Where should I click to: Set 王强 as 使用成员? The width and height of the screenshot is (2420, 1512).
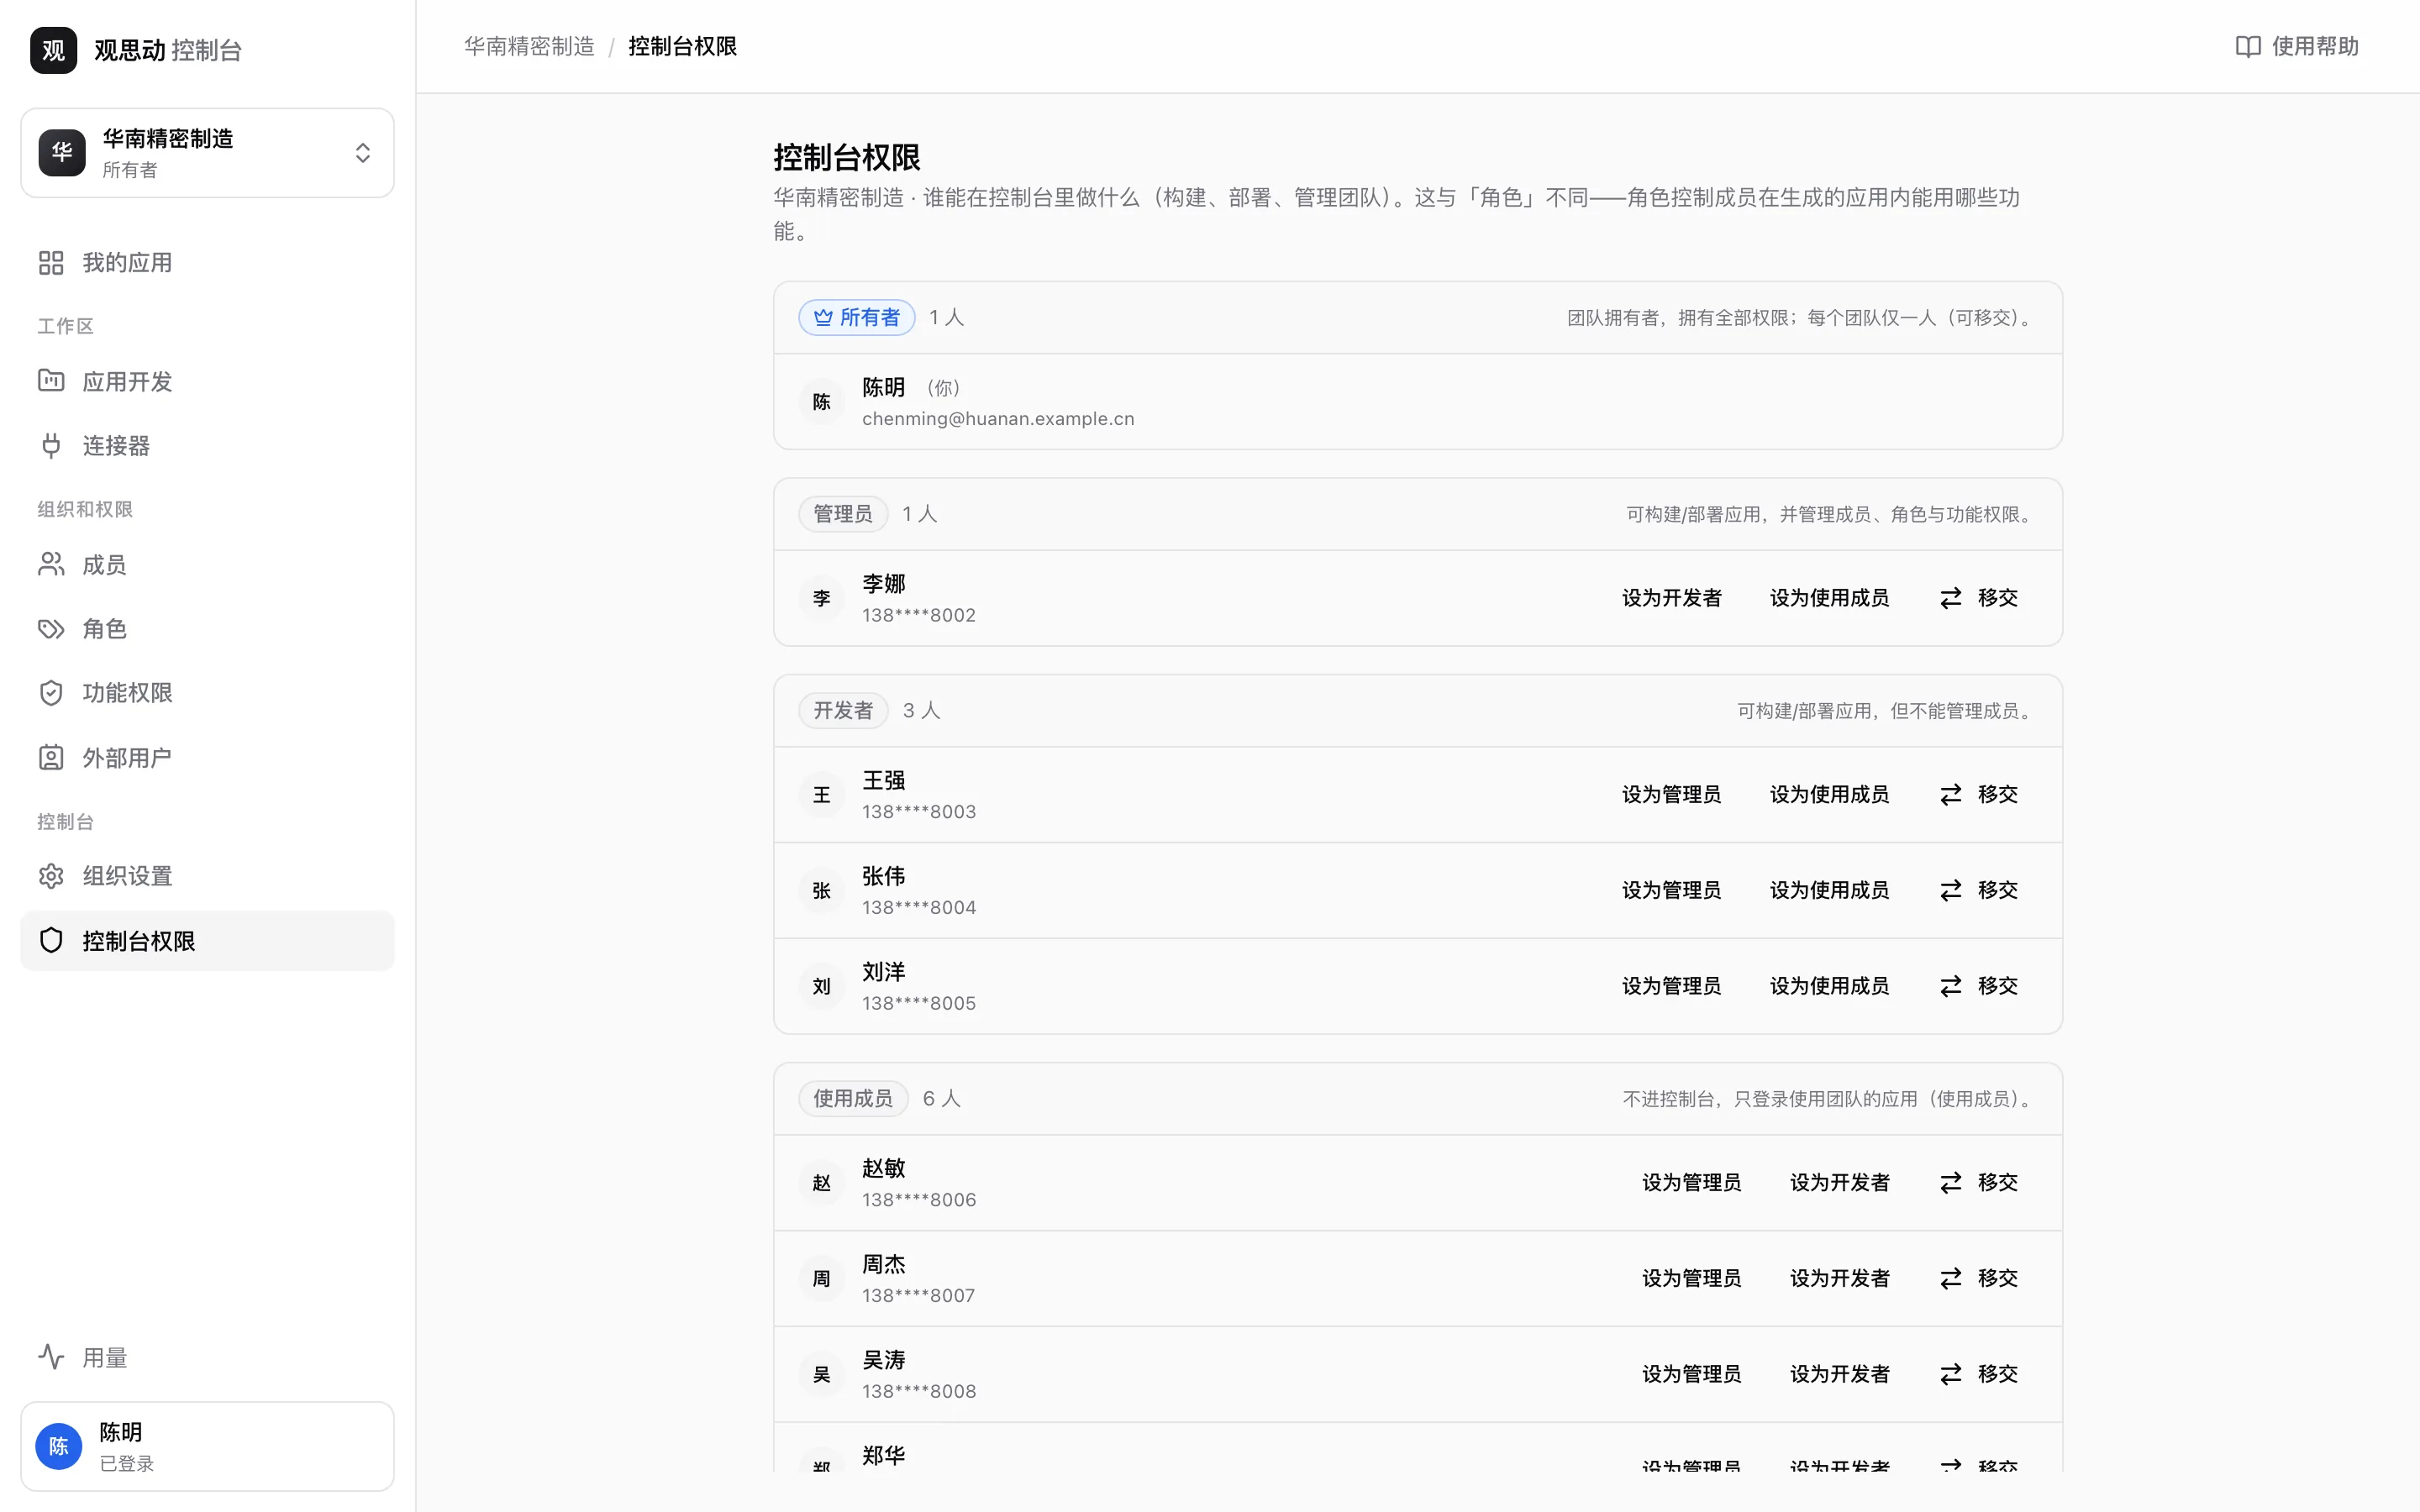1829,795
